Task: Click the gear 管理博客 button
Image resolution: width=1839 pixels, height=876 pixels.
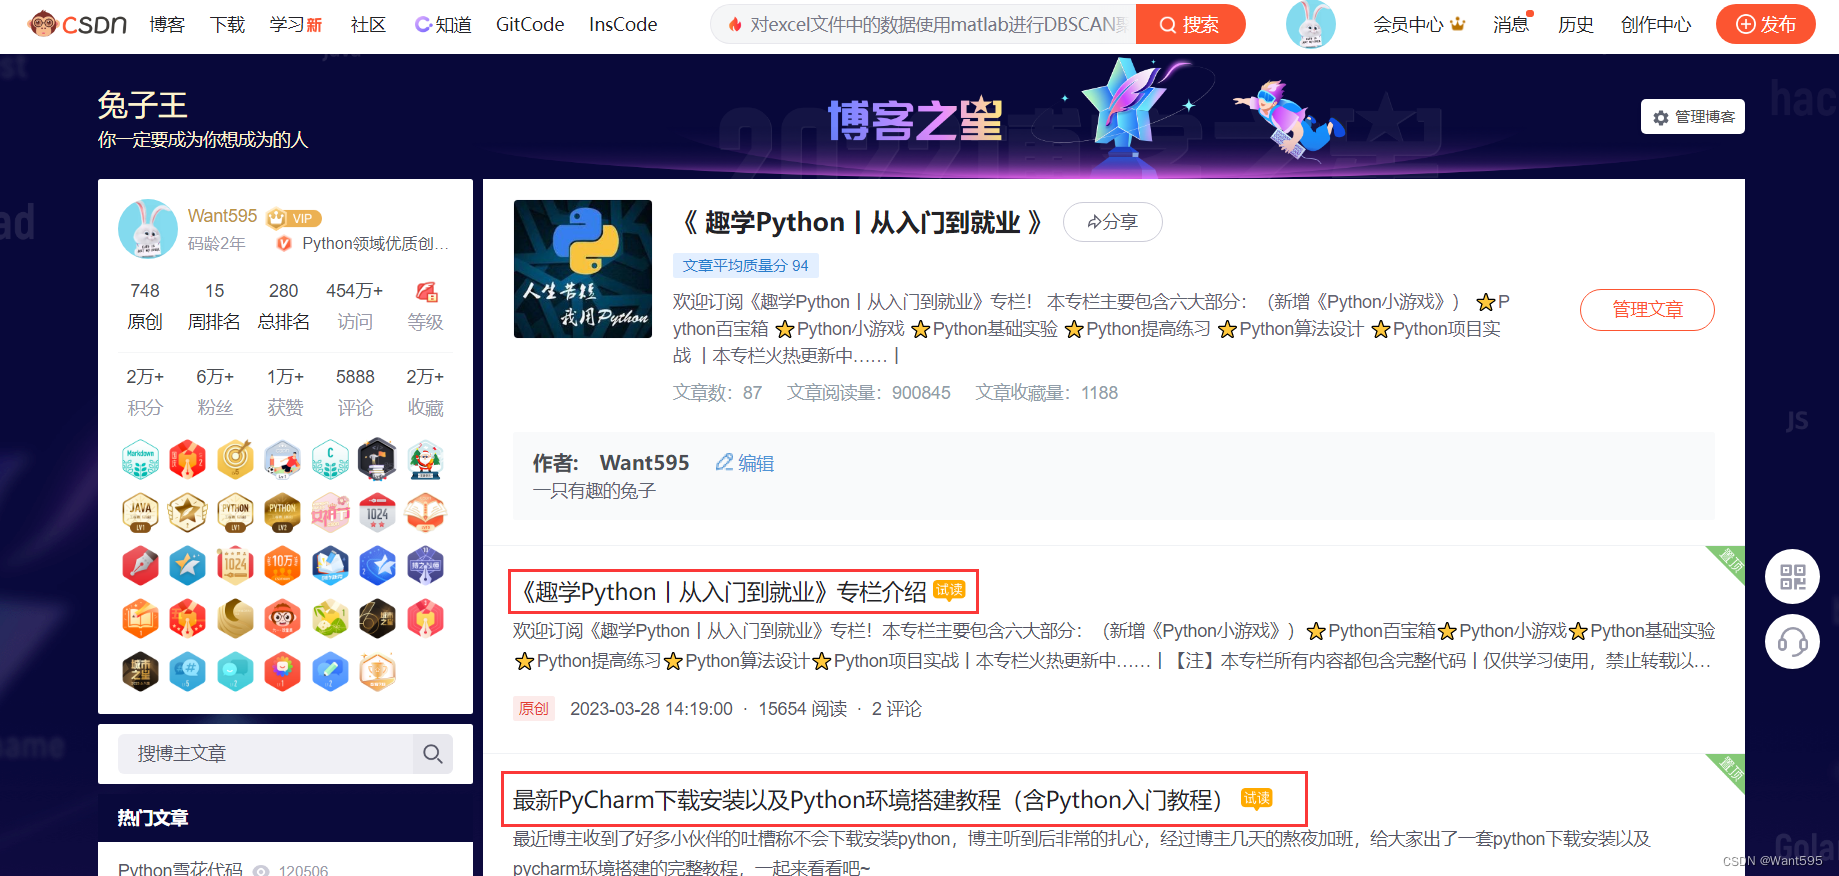Action: point(1693,117)
